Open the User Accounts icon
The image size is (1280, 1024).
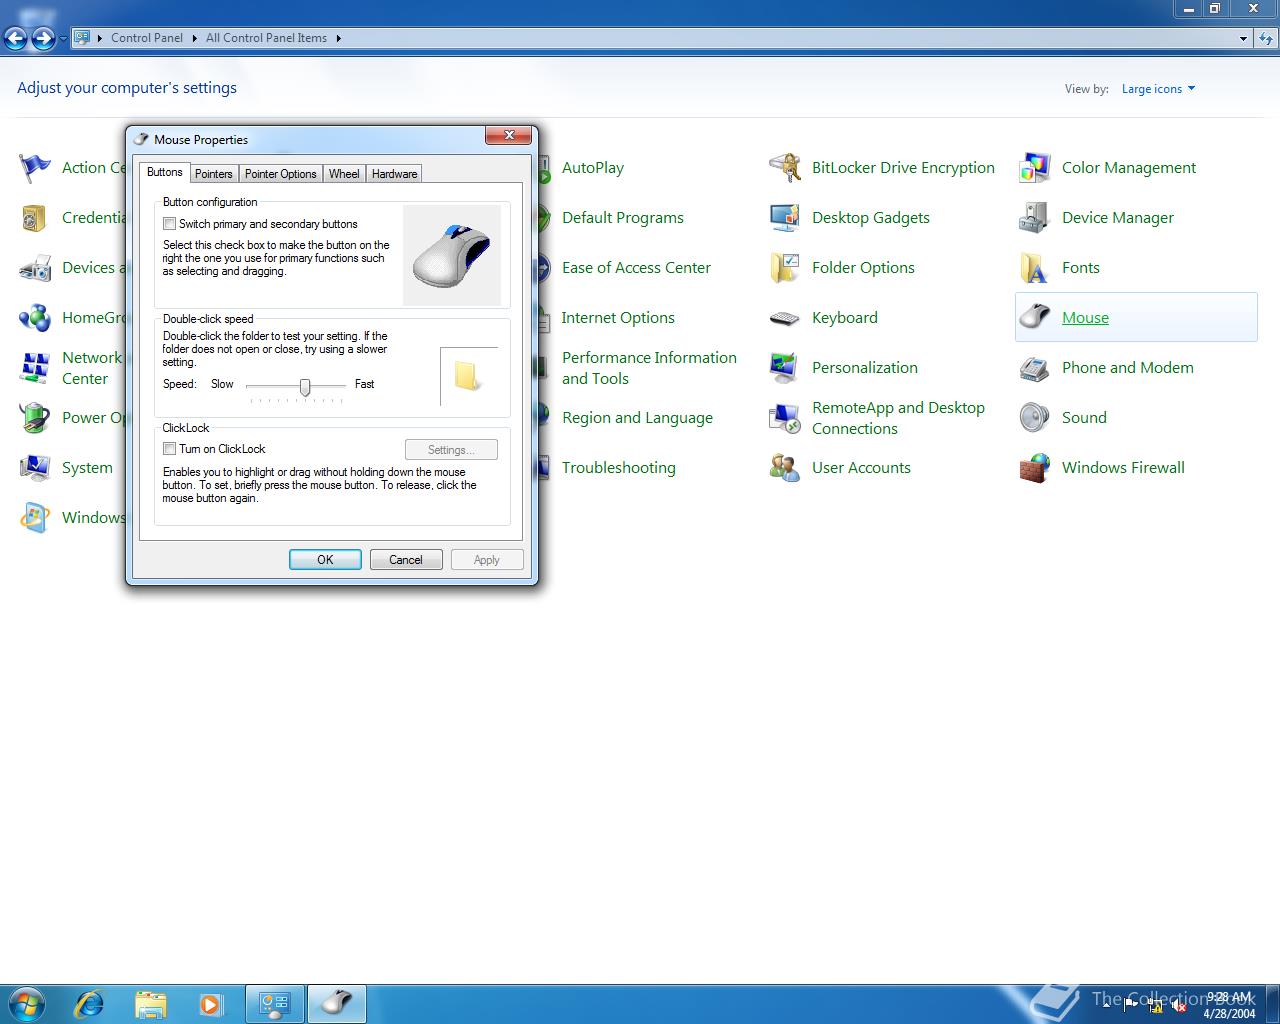coord(785,468)
